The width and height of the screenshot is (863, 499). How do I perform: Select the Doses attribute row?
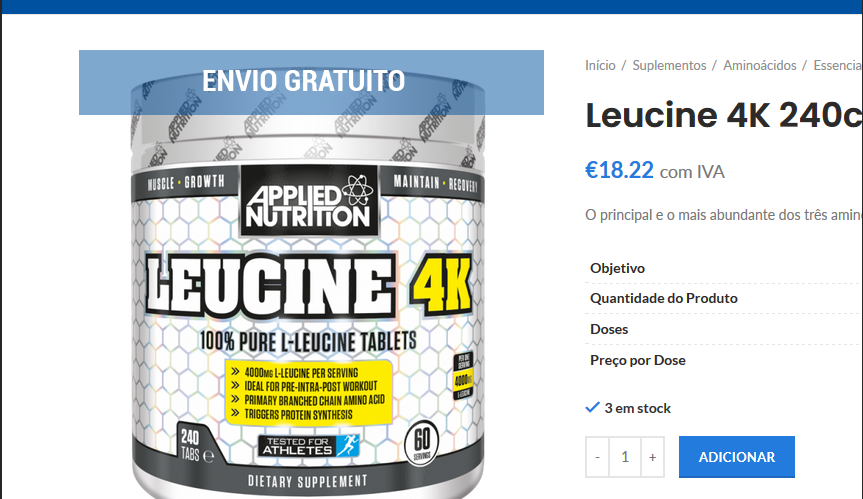tap(724, 329)
